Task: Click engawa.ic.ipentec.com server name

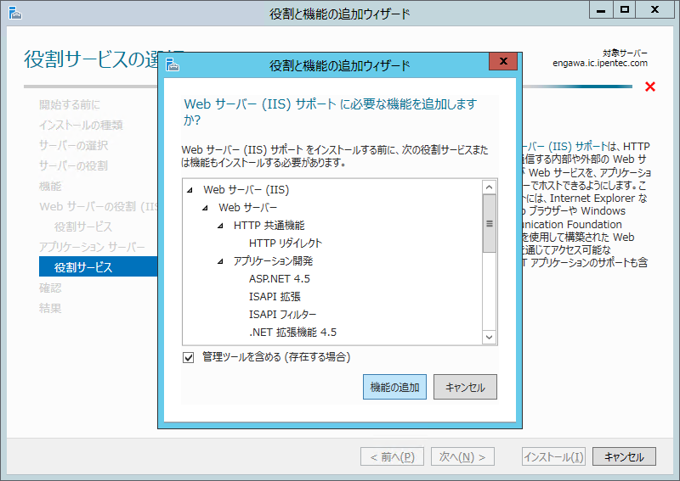Action: tap(600, 63)
